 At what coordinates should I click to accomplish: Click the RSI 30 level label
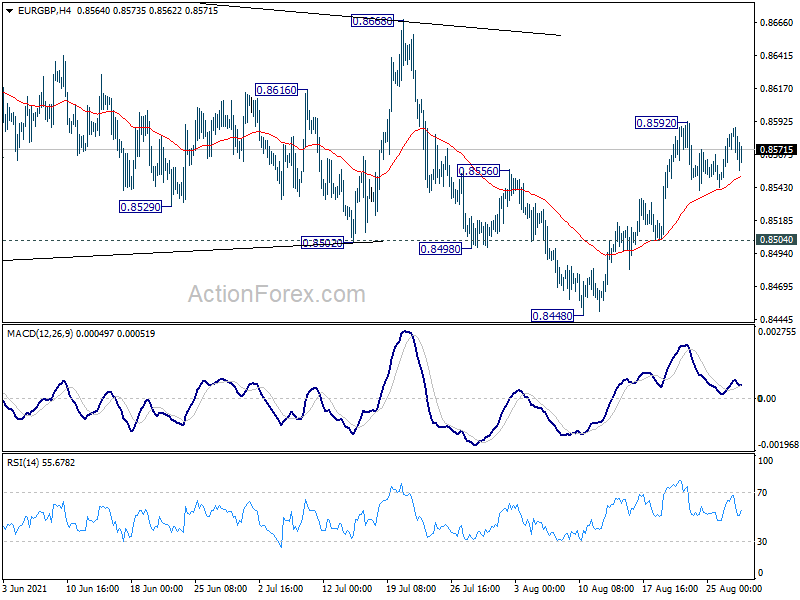coord(762,542)
